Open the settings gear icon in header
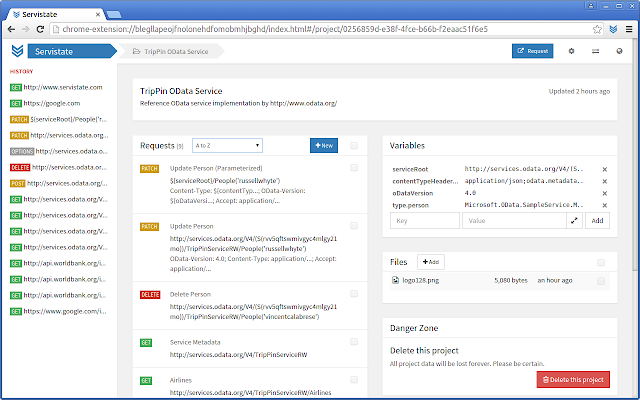640x400 pixels. click(x=571, y=51)
